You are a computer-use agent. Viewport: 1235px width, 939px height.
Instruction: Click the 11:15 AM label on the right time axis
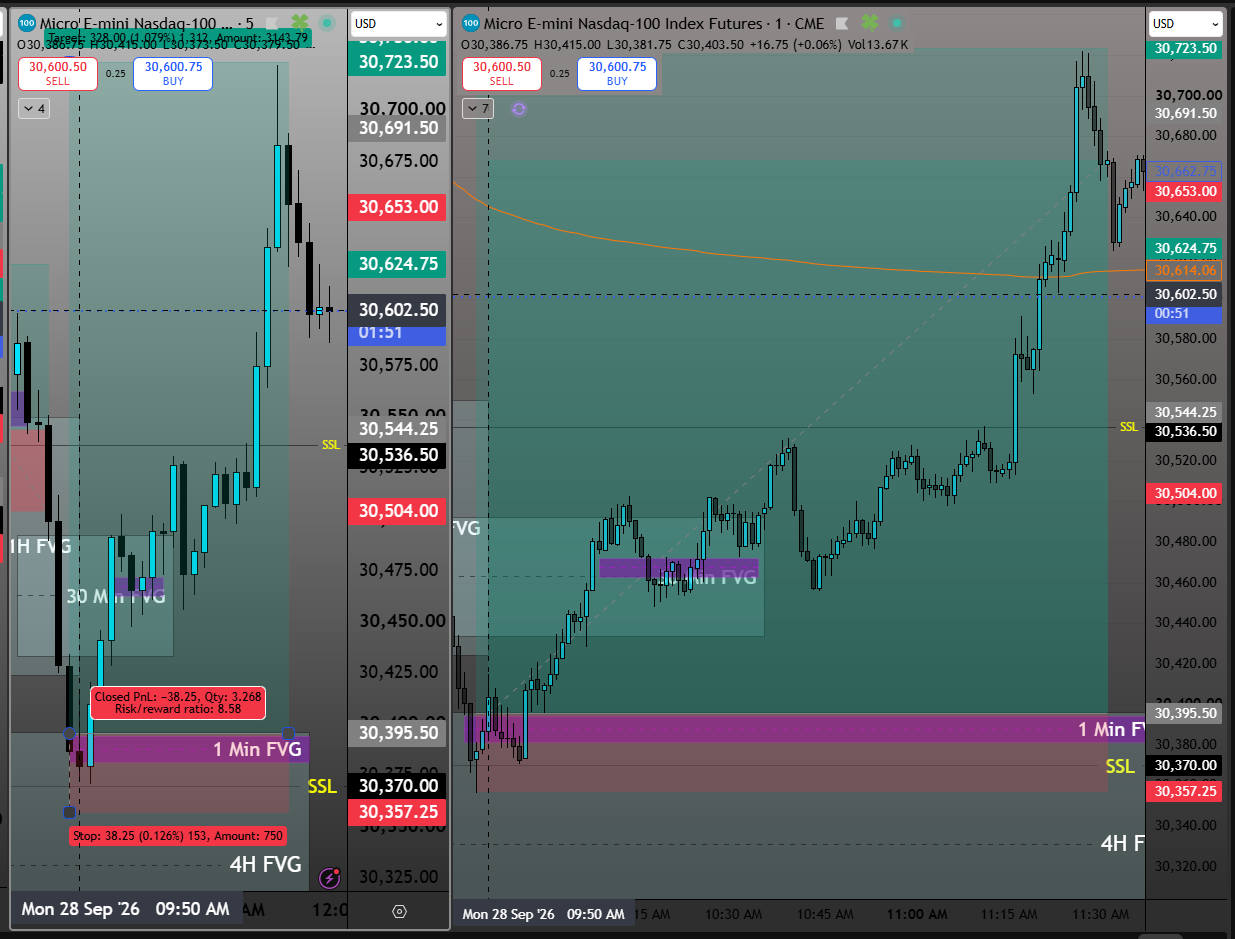(1008, 914)
